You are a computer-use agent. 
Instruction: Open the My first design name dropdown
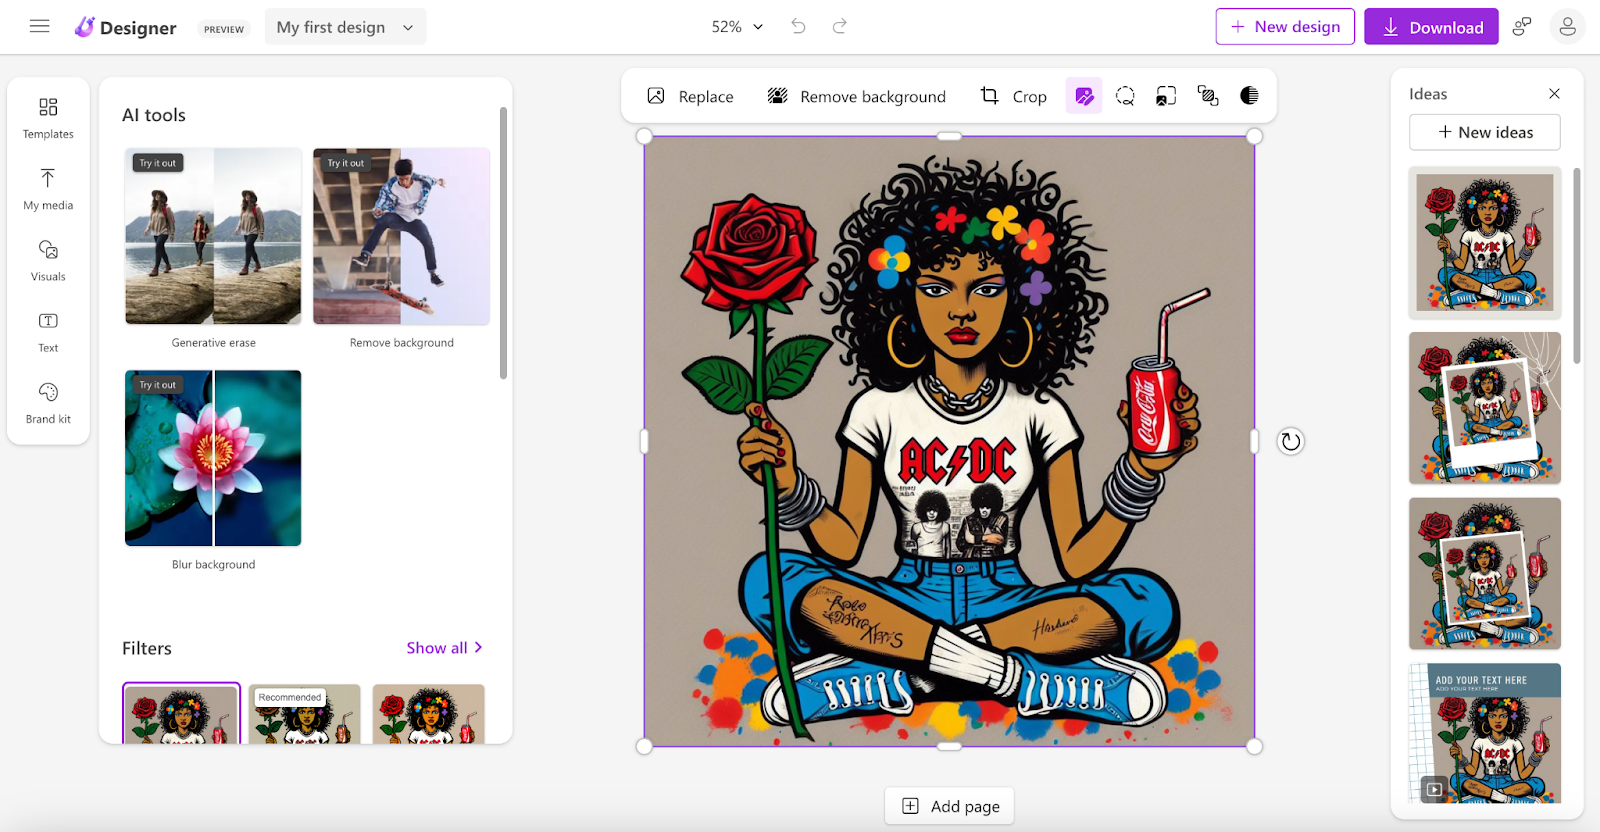pyautogui.click(x=345, y=27)
